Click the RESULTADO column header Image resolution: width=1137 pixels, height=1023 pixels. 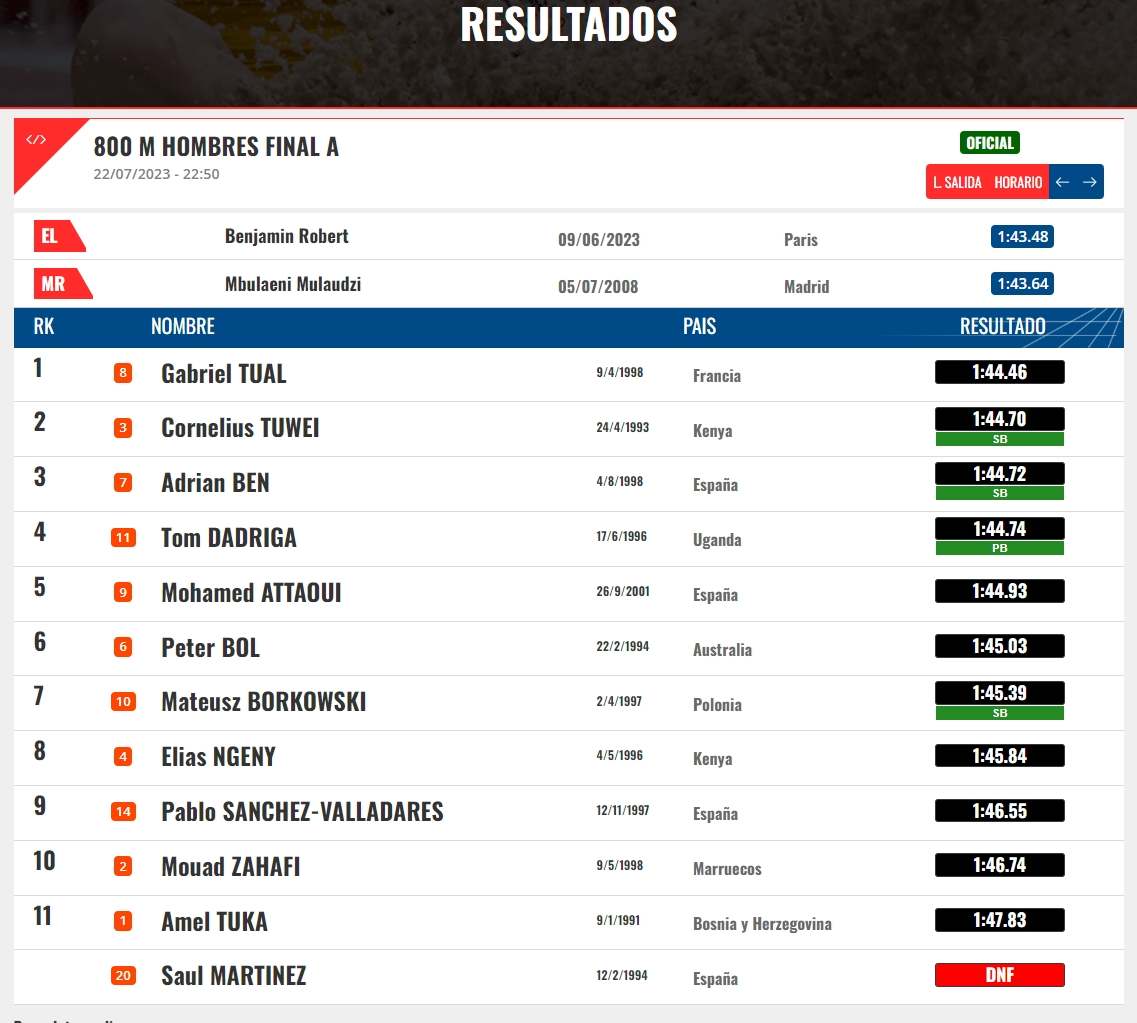(x=1002, y=327)
